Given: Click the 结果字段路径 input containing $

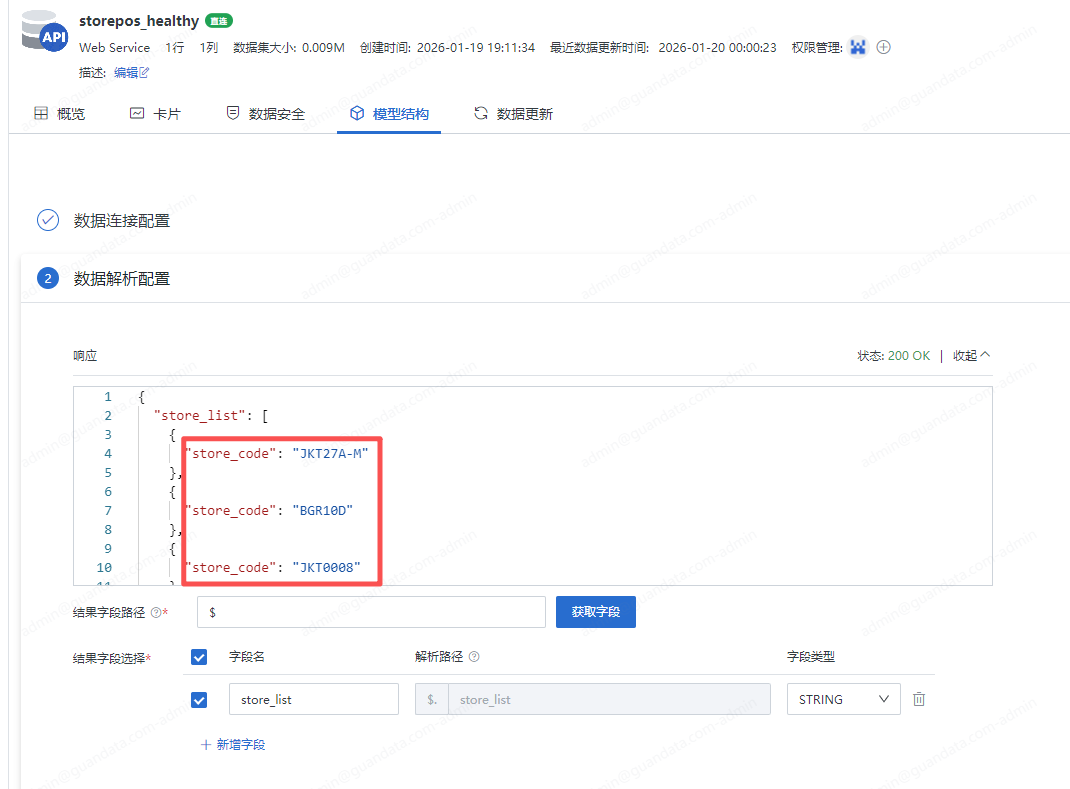Looking at the screenshot, I should (x=370, y=611).
